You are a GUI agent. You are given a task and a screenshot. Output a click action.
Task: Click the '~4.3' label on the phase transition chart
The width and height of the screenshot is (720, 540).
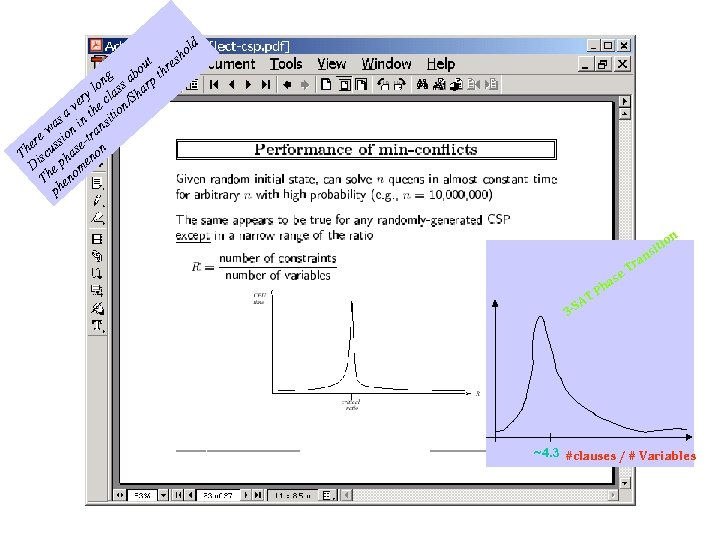(x=546, y=453)
